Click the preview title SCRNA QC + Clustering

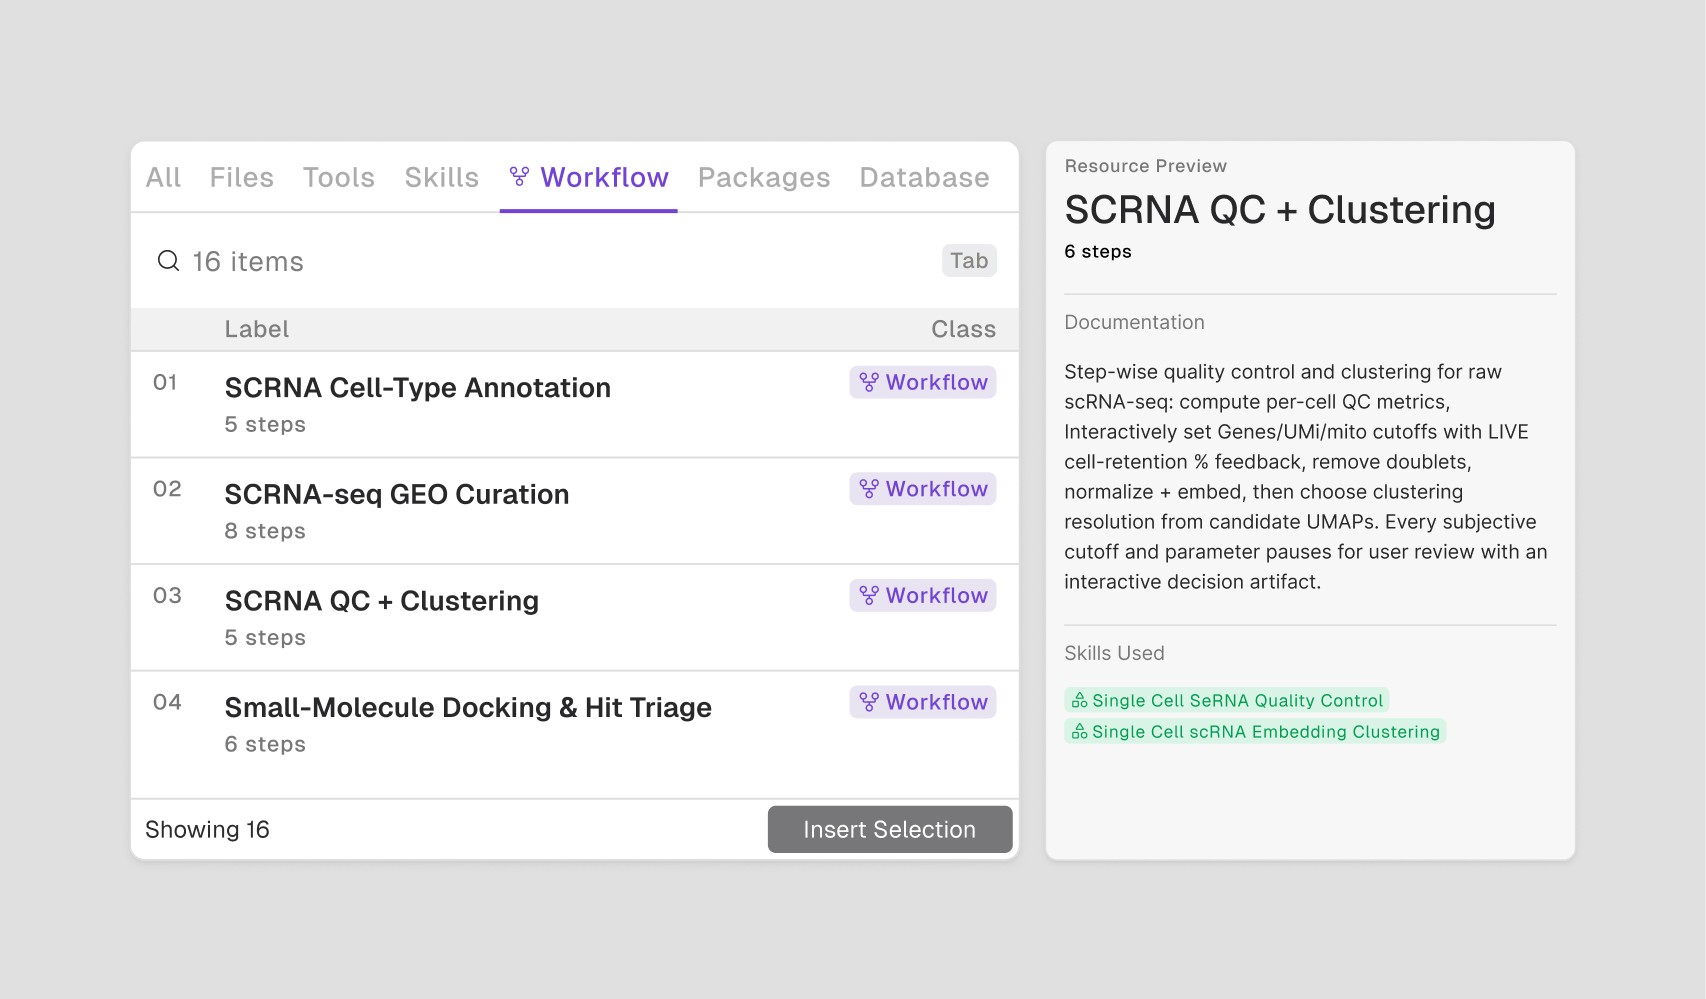1280,210
